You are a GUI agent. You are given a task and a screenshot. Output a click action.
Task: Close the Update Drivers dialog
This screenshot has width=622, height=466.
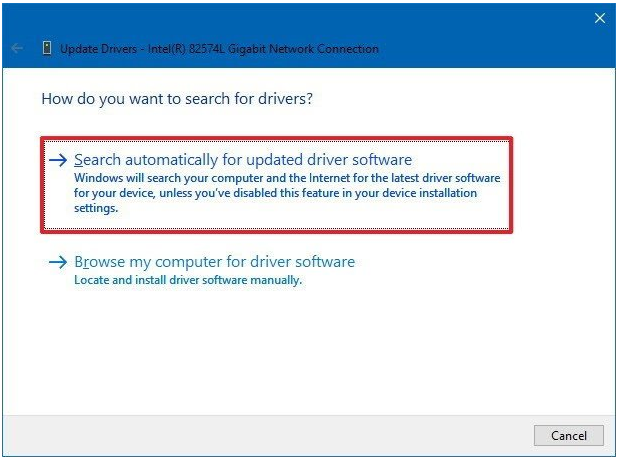tap(600, 18)
